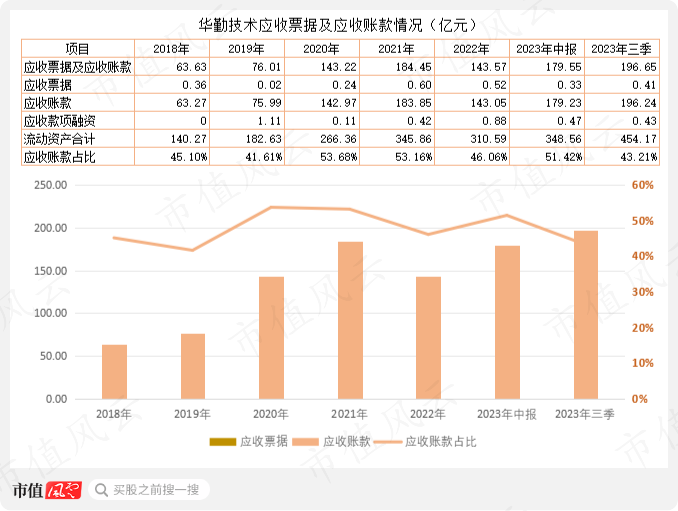
Task: Click the cell value 63.27
Action: tap(192, 103)
